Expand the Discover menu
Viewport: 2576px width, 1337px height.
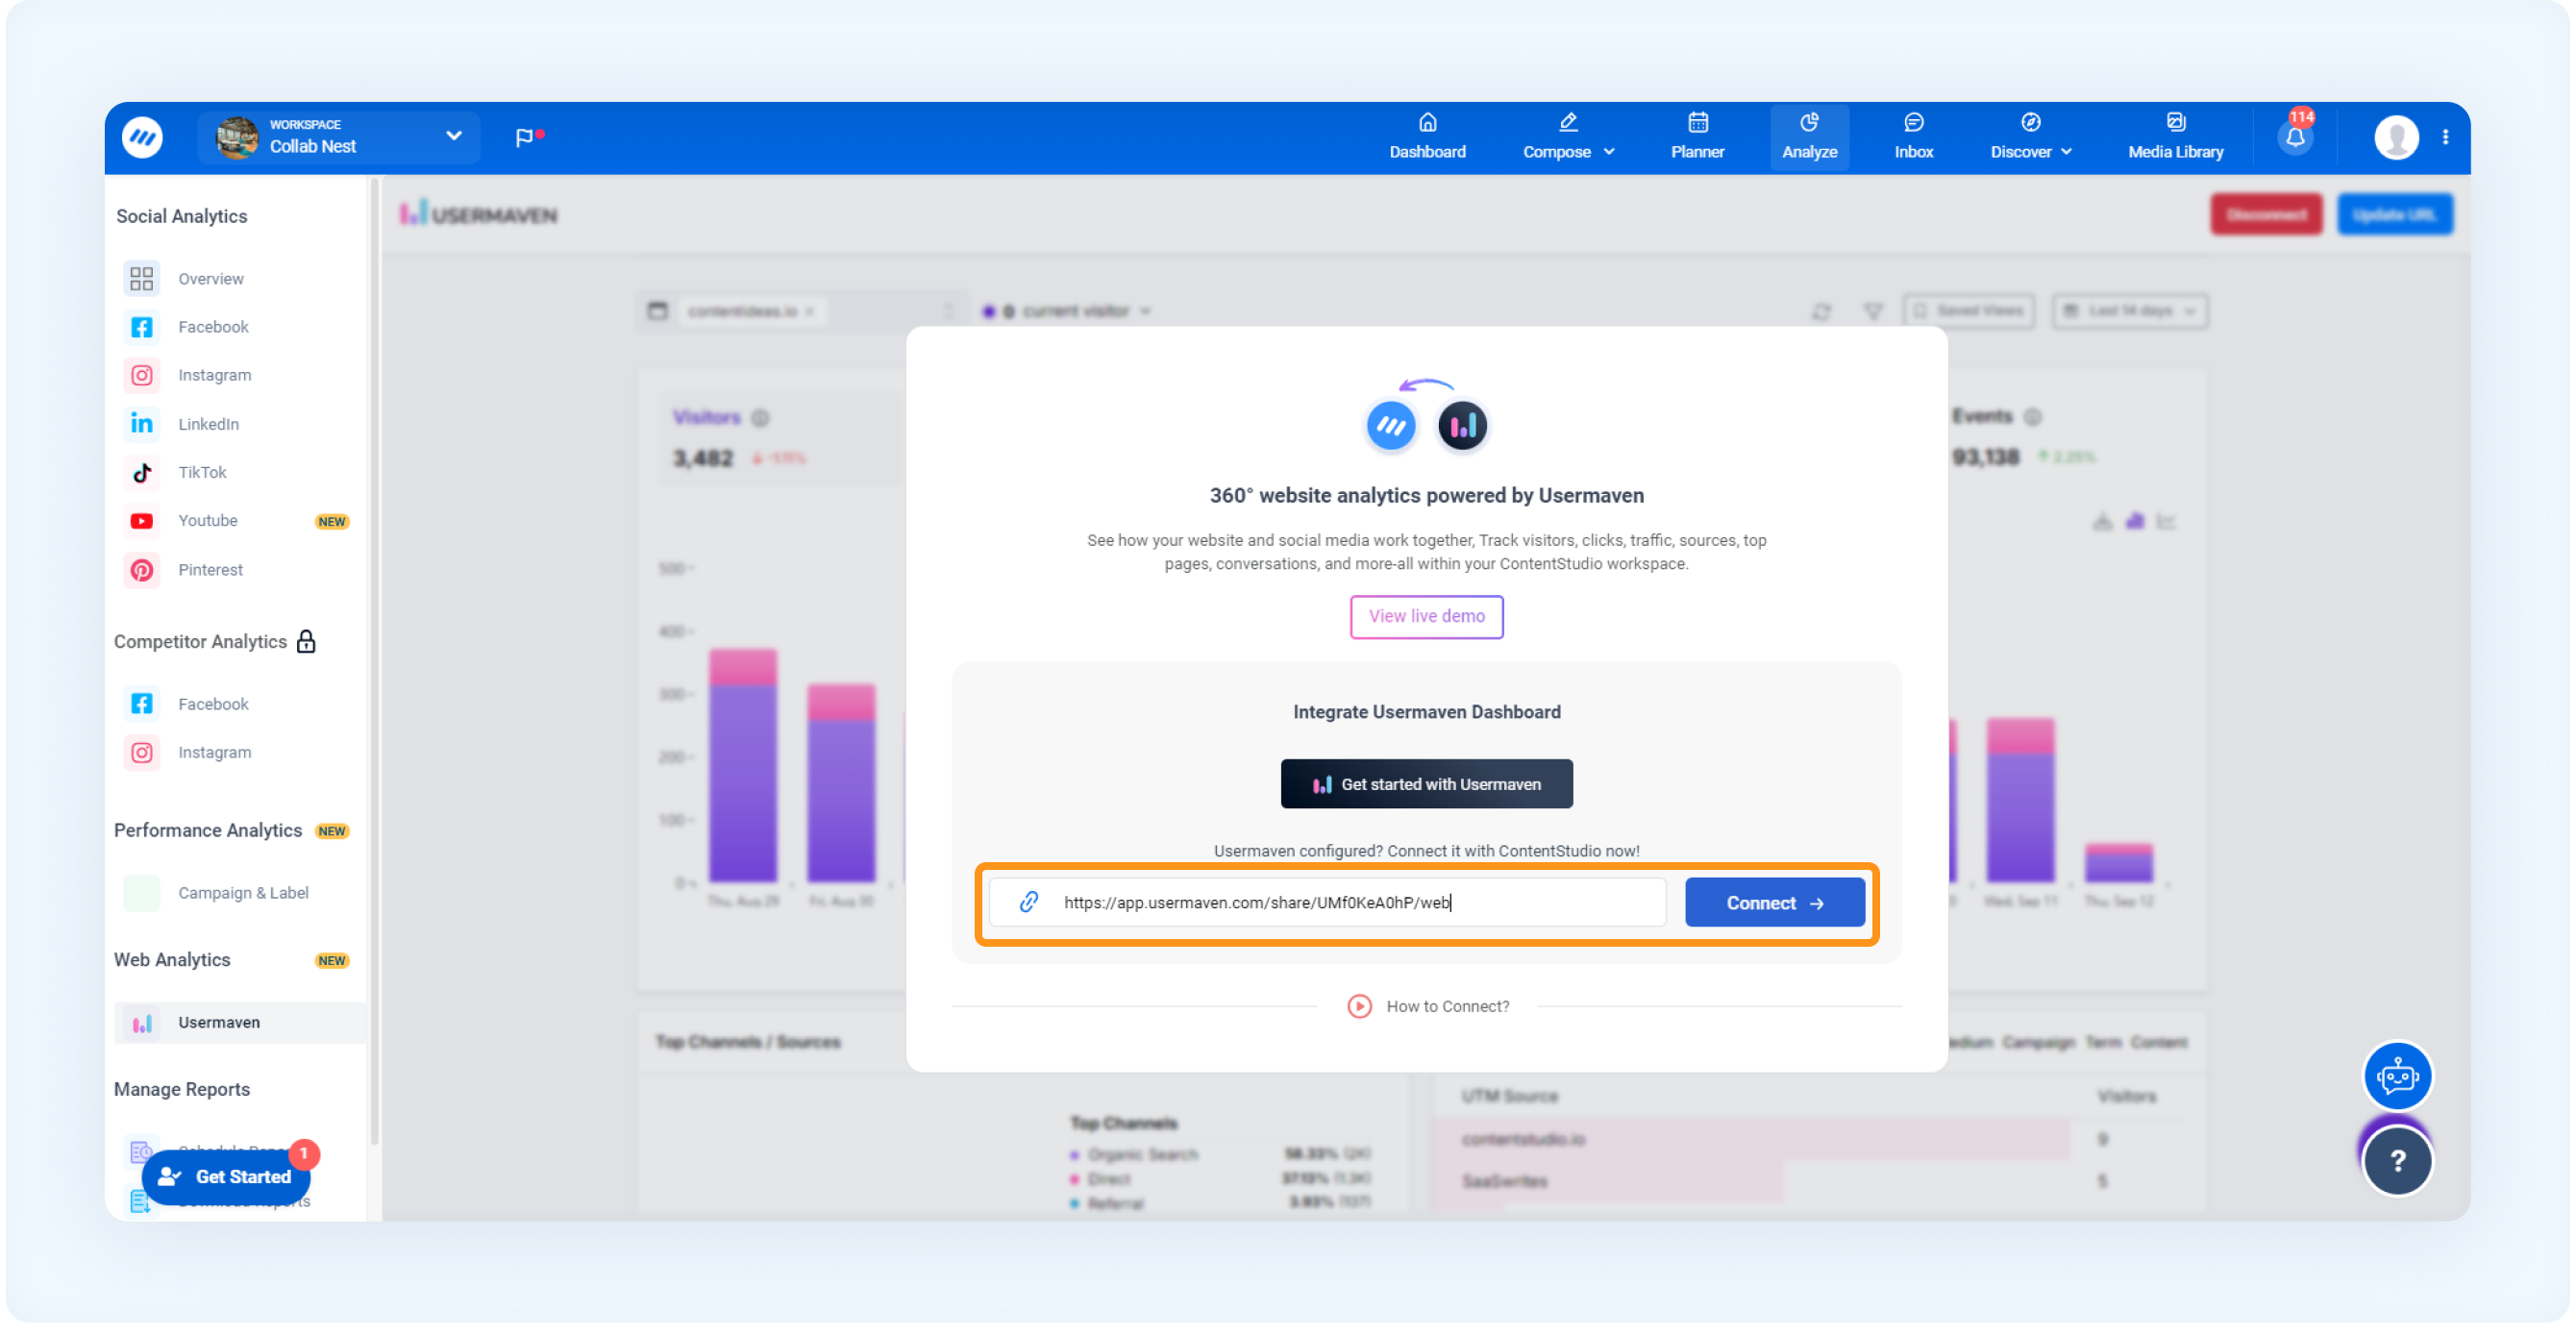[x=2030, y=137]
